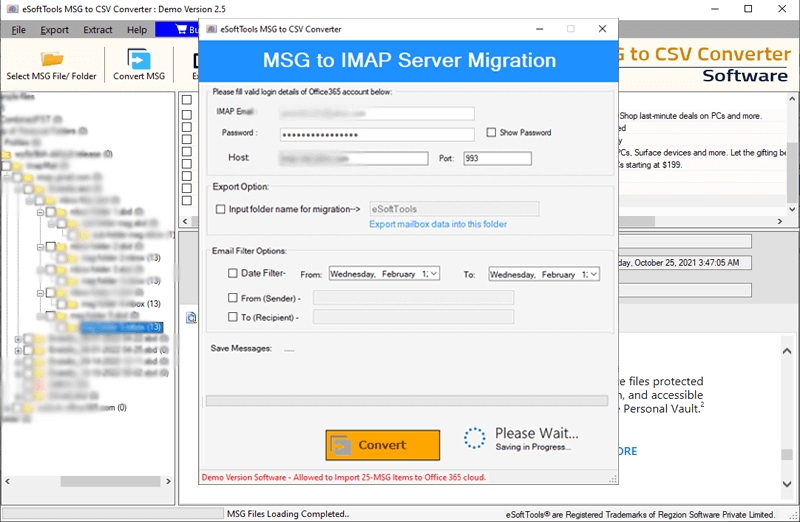The image size is (800, 522).
Task: Tick the From (Sender) filter checkbox
Action: tap(233, 297)
